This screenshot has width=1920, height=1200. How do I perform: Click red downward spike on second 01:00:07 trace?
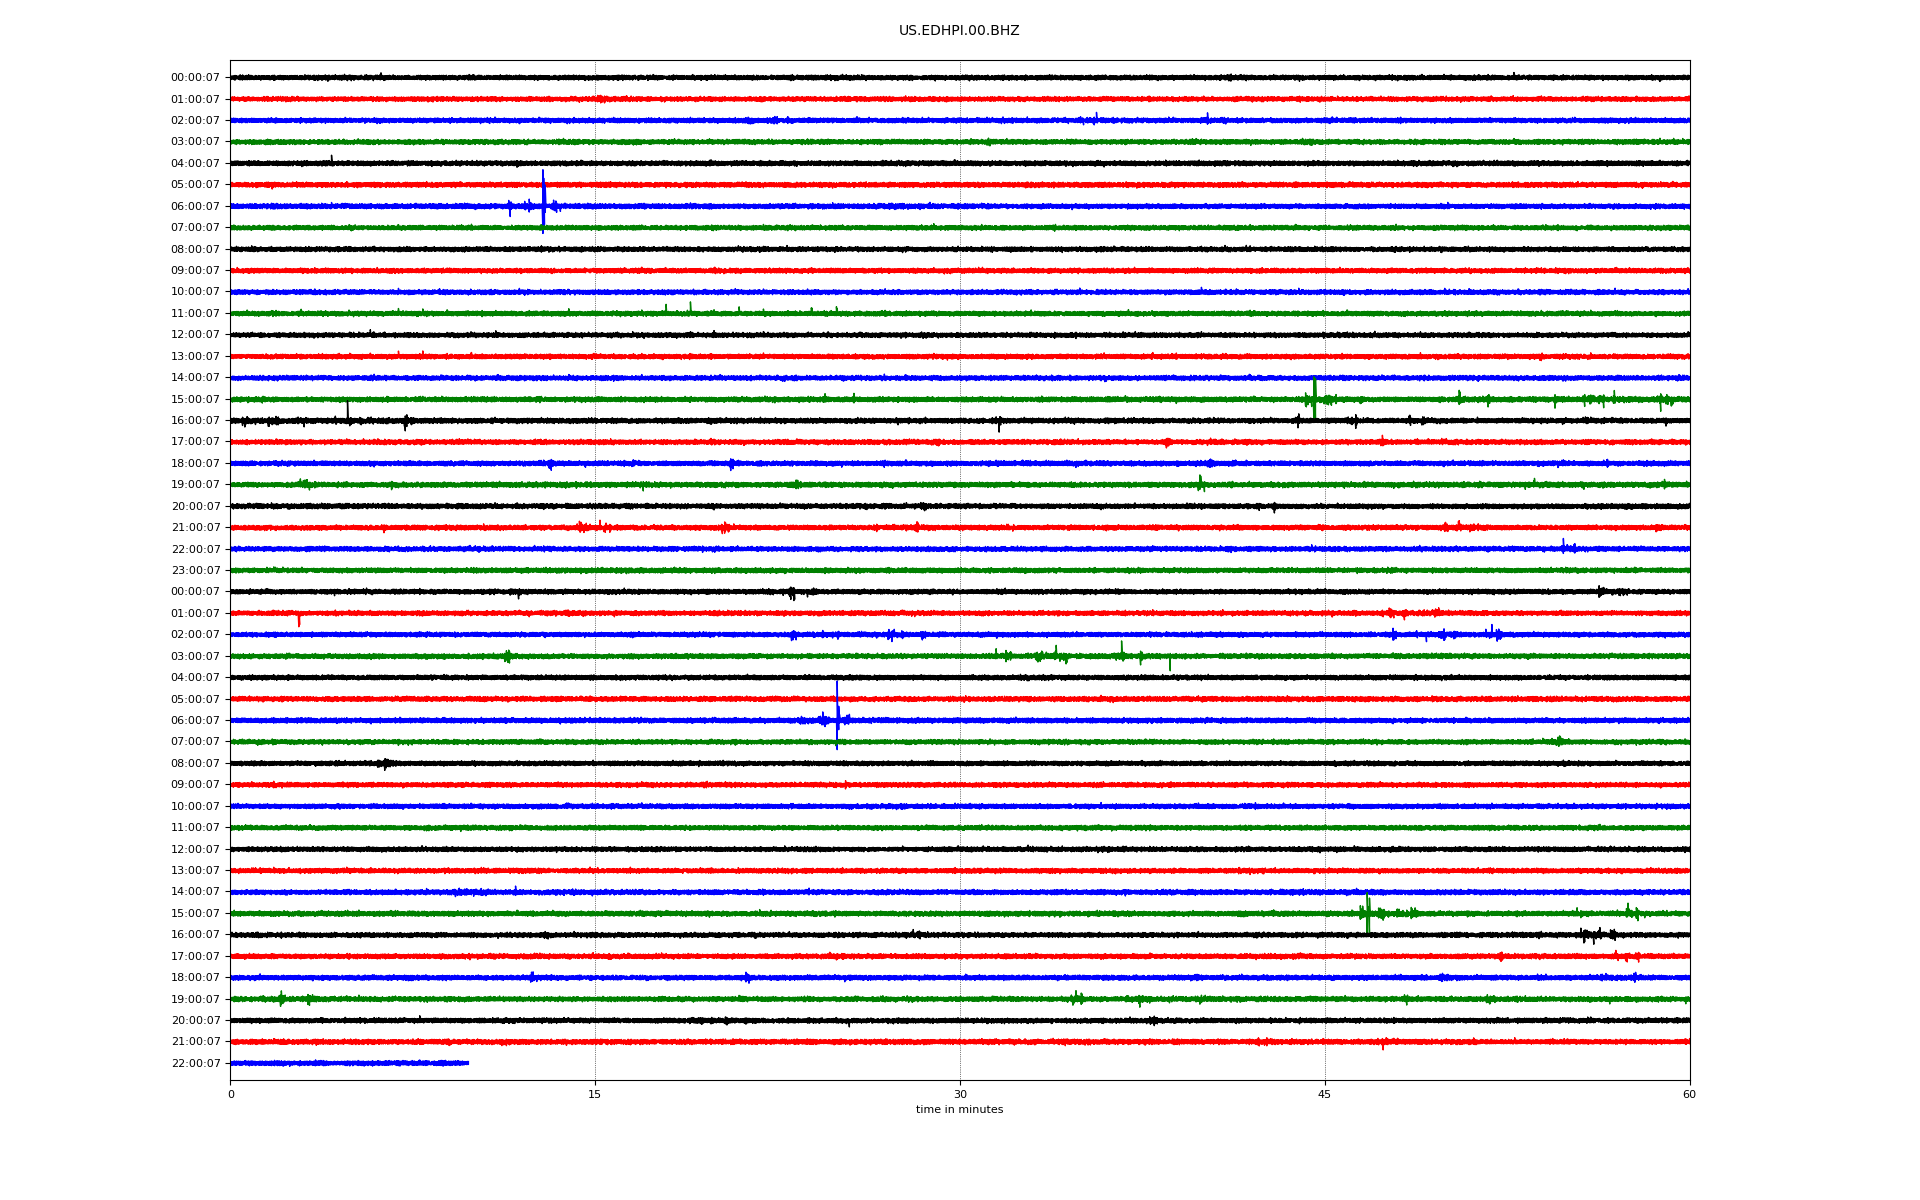299,621
